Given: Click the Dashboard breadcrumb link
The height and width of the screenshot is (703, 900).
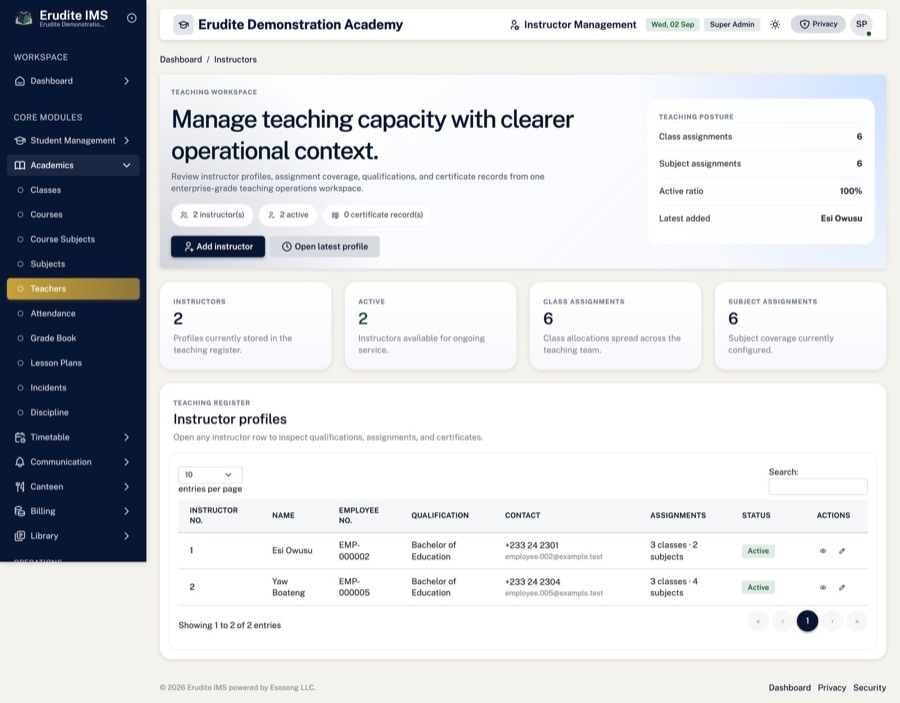Looking at the screenshot, I should (x=181, y=60).
